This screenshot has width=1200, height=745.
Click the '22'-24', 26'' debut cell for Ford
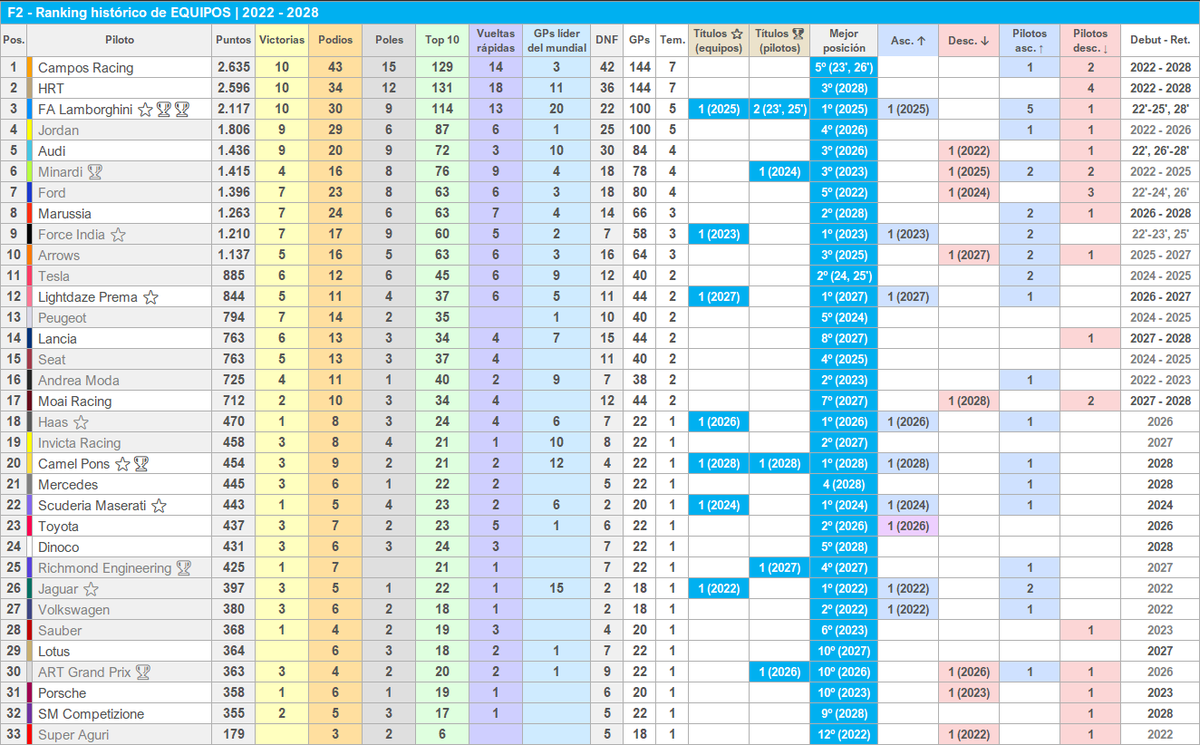[1160, 193]
